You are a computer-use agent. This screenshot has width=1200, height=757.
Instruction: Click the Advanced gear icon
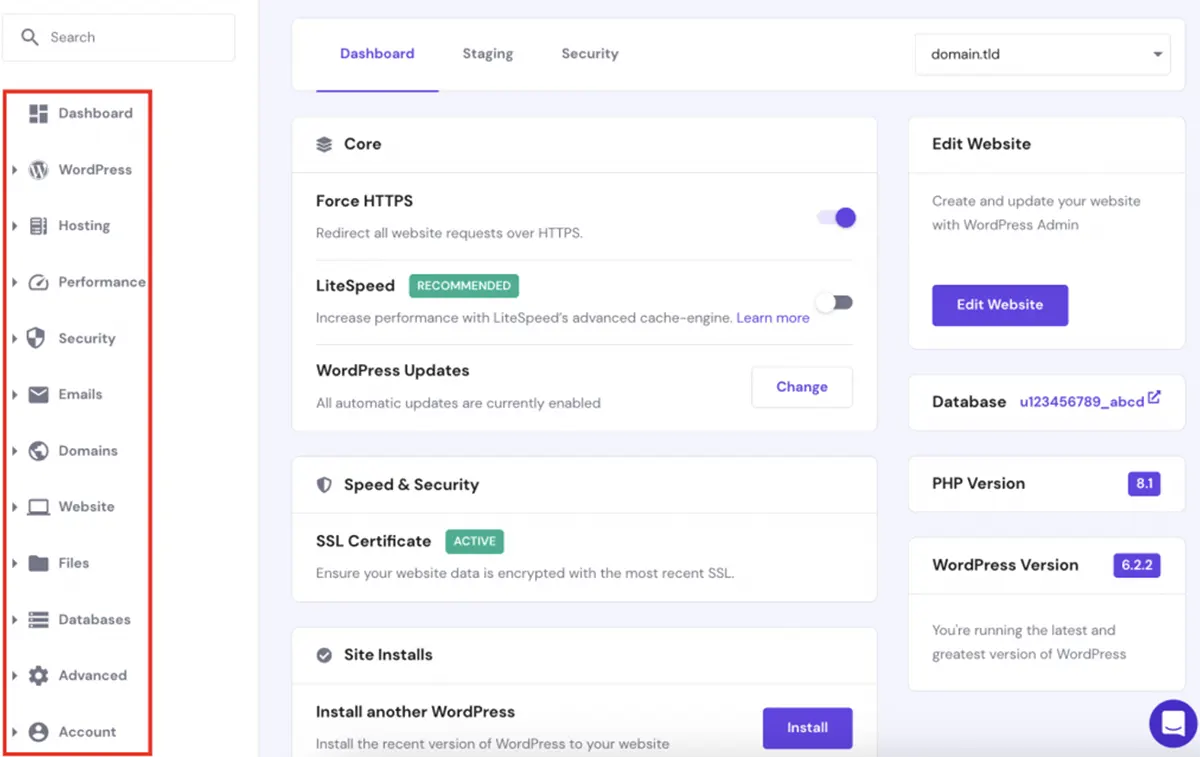pyautogui.click(x=38, y=676)
